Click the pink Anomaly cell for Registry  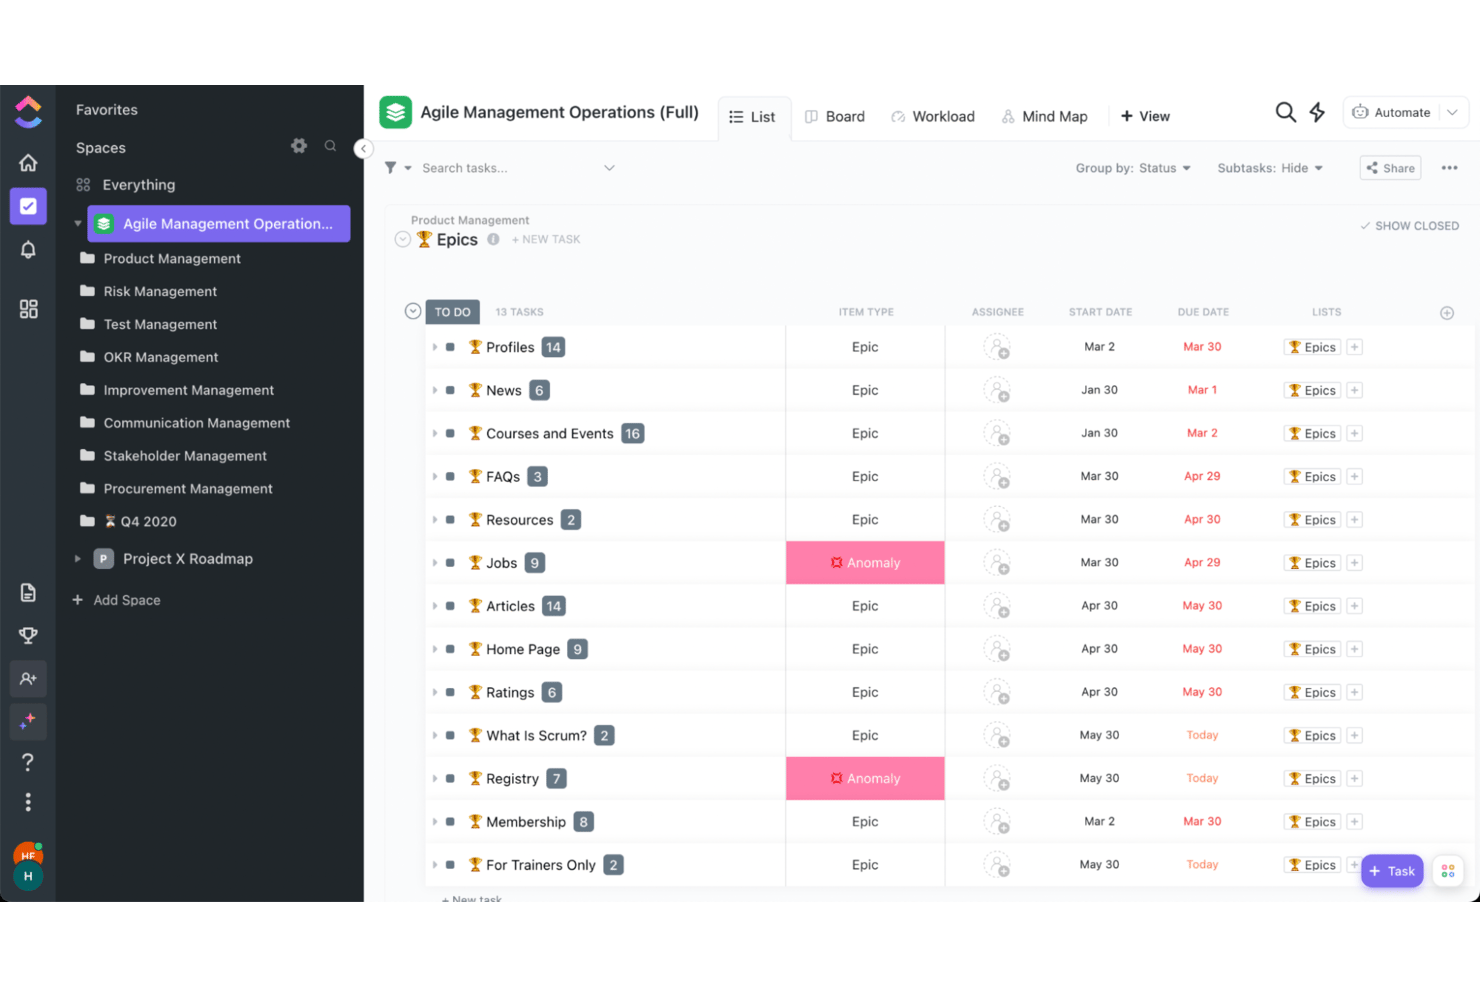tap(865, 779)
